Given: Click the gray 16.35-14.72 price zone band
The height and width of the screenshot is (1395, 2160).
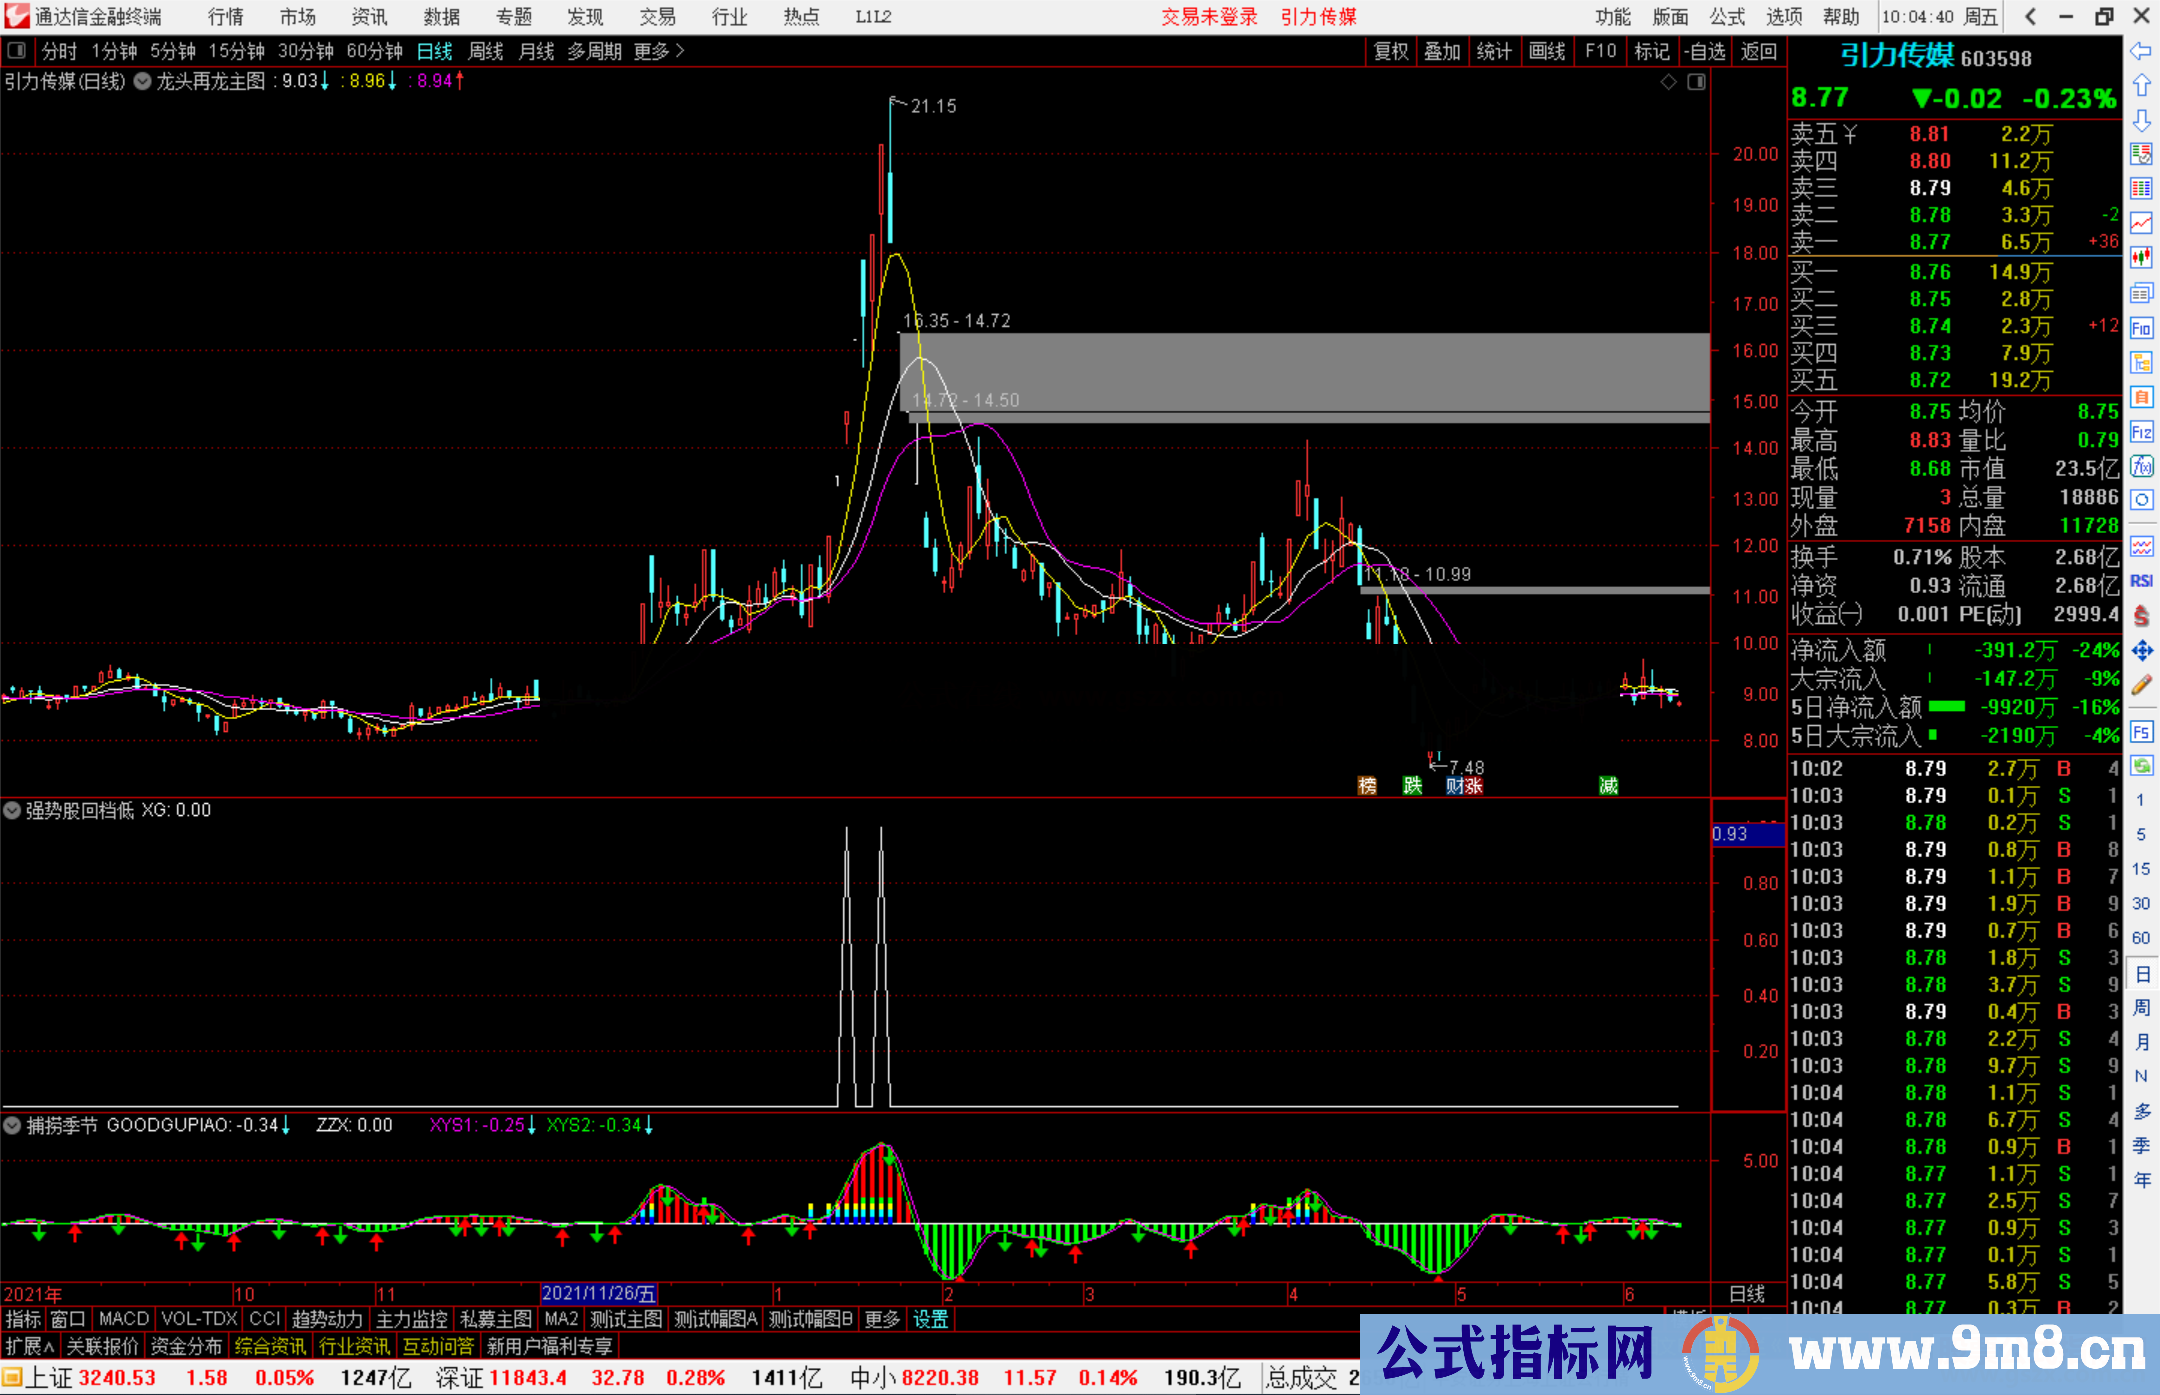Looking at the screenshot, I should (1300, 370).
